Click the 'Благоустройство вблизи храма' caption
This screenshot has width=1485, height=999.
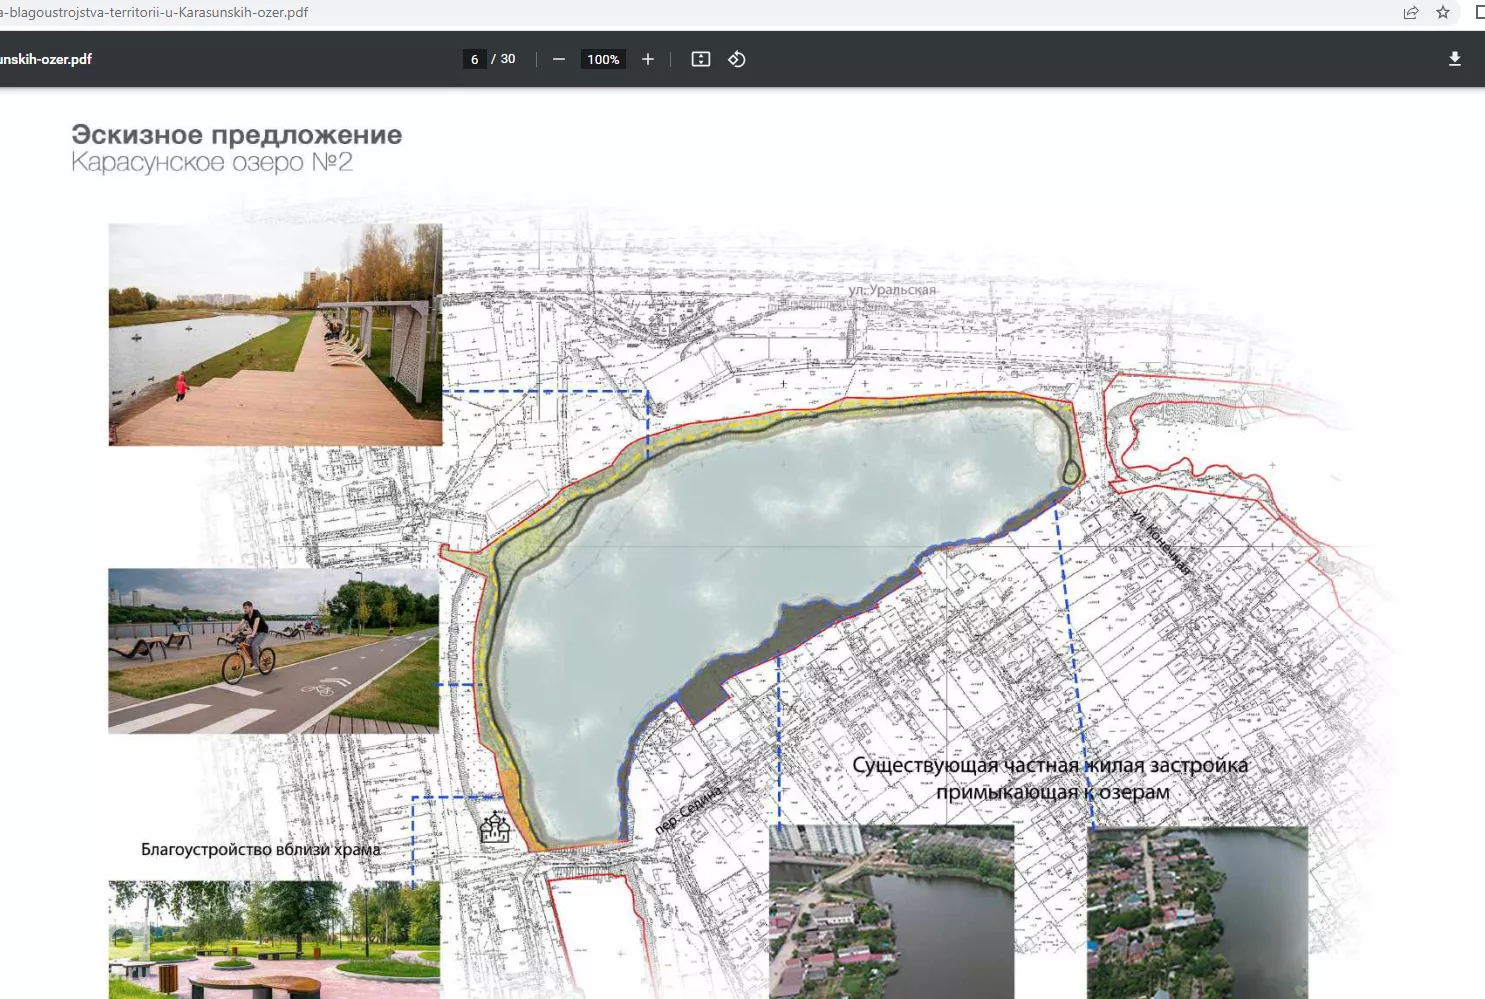[260, 849]
